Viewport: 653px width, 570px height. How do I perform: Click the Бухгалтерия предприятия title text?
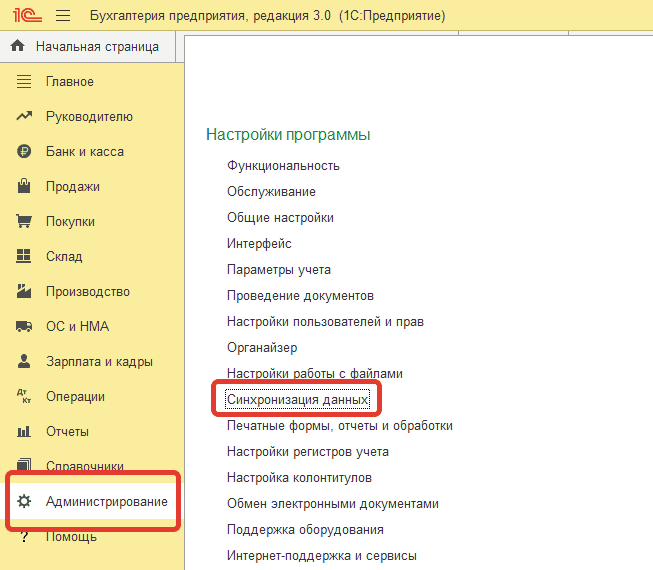point(267,16)
